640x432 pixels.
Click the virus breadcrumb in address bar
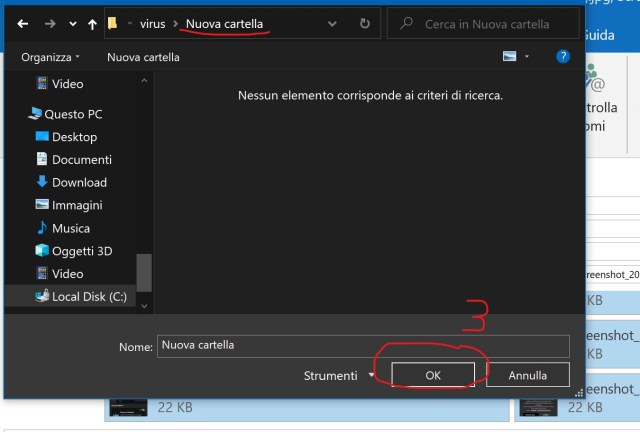(x=153, y=23)
